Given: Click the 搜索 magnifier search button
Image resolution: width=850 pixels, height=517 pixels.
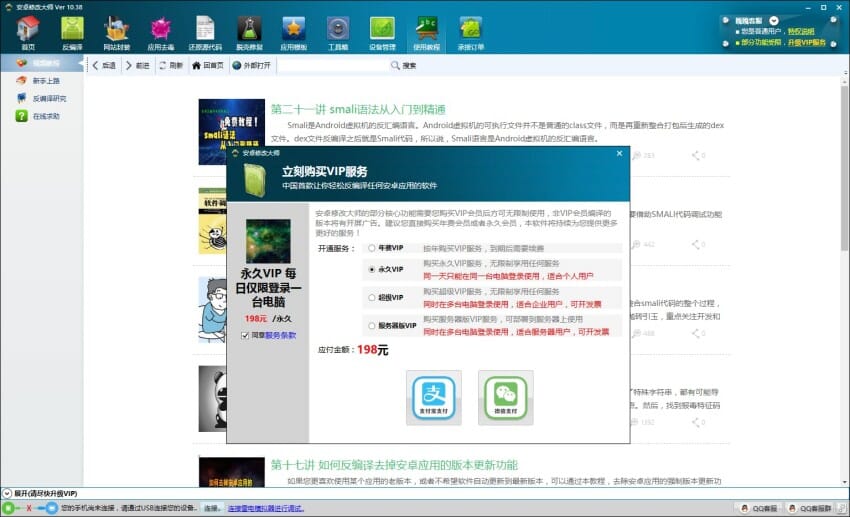Looking at the screenshot, I should tap(403, 66).
